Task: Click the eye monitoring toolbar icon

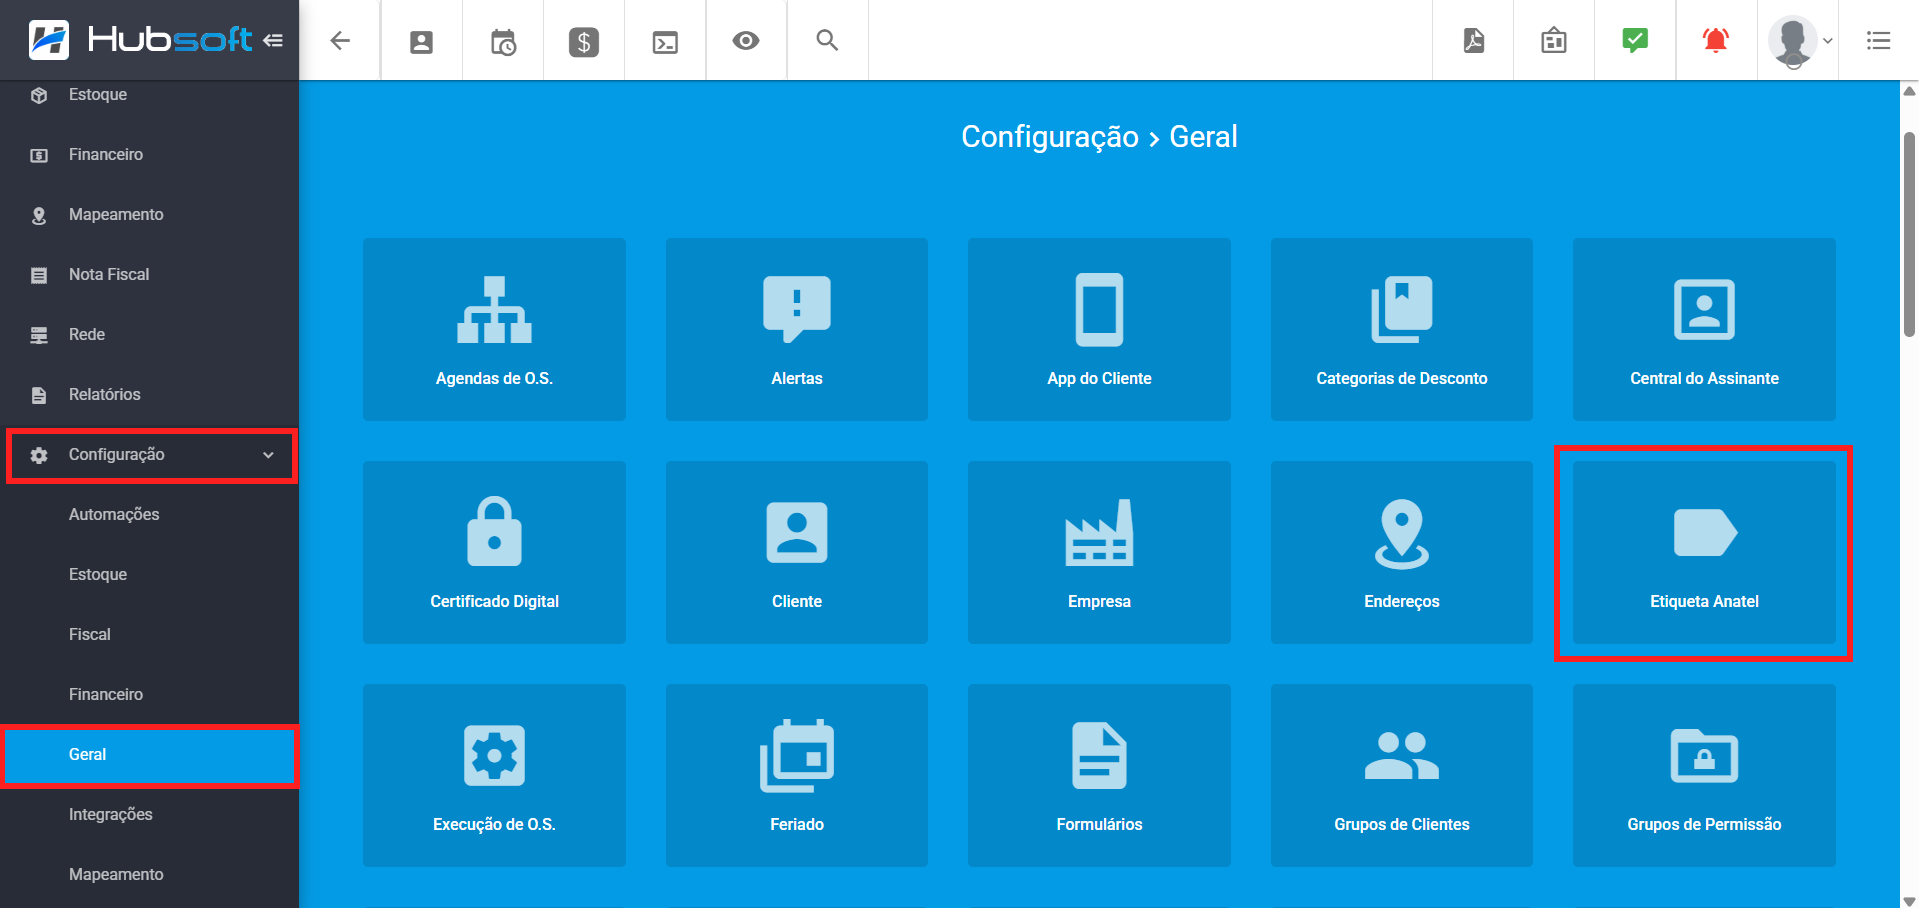Action: coord(745,40)
